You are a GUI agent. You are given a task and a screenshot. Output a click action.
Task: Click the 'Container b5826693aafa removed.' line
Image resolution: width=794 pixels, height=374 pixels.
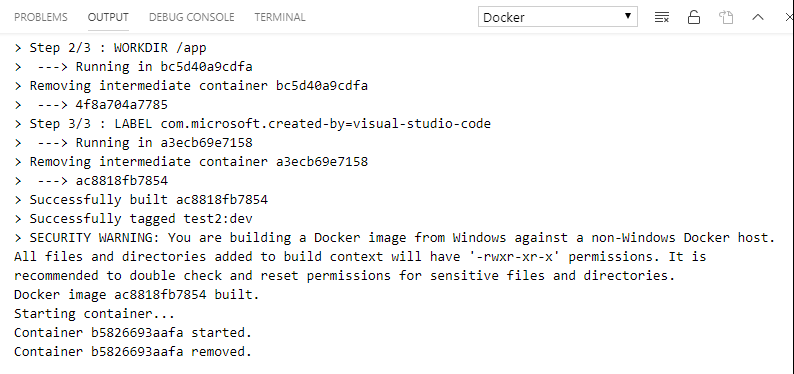[133, 352]
